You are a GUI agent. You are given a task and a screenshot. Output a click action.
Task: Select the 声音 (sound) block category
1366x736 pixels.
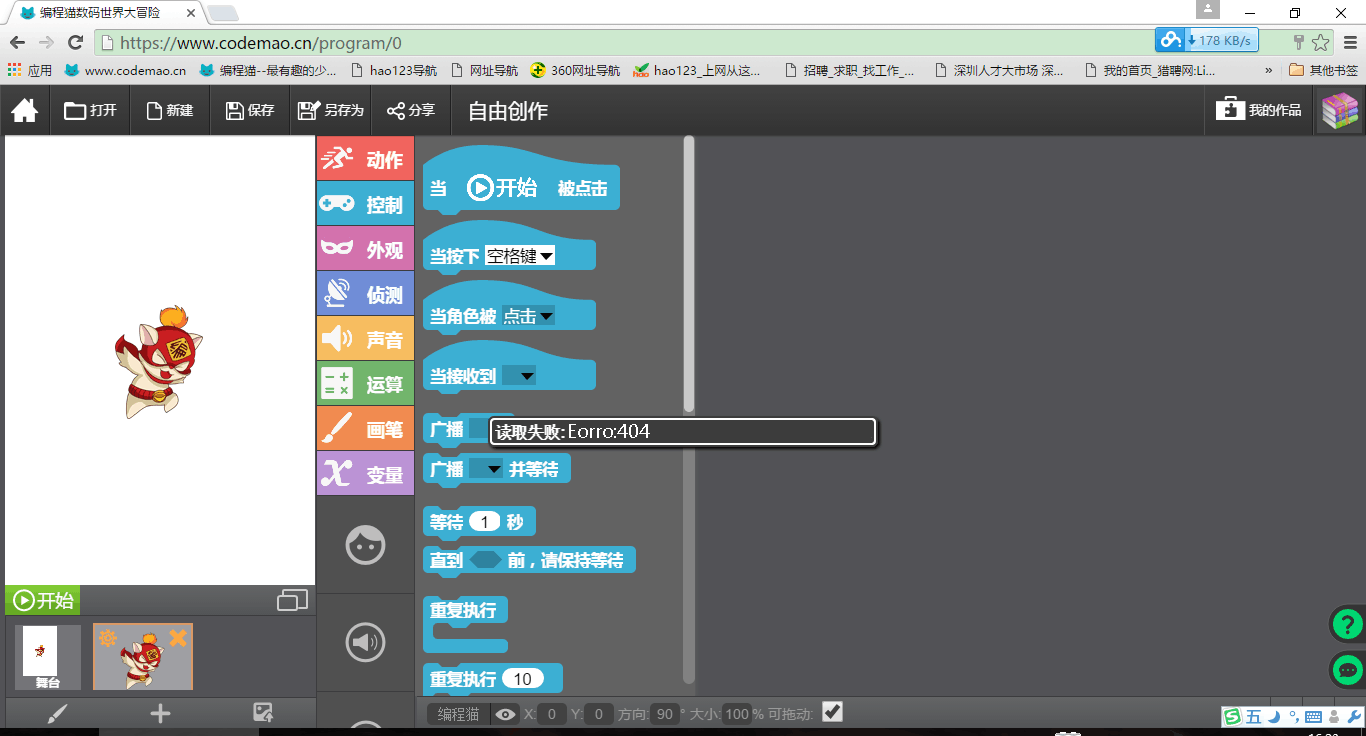365,339
